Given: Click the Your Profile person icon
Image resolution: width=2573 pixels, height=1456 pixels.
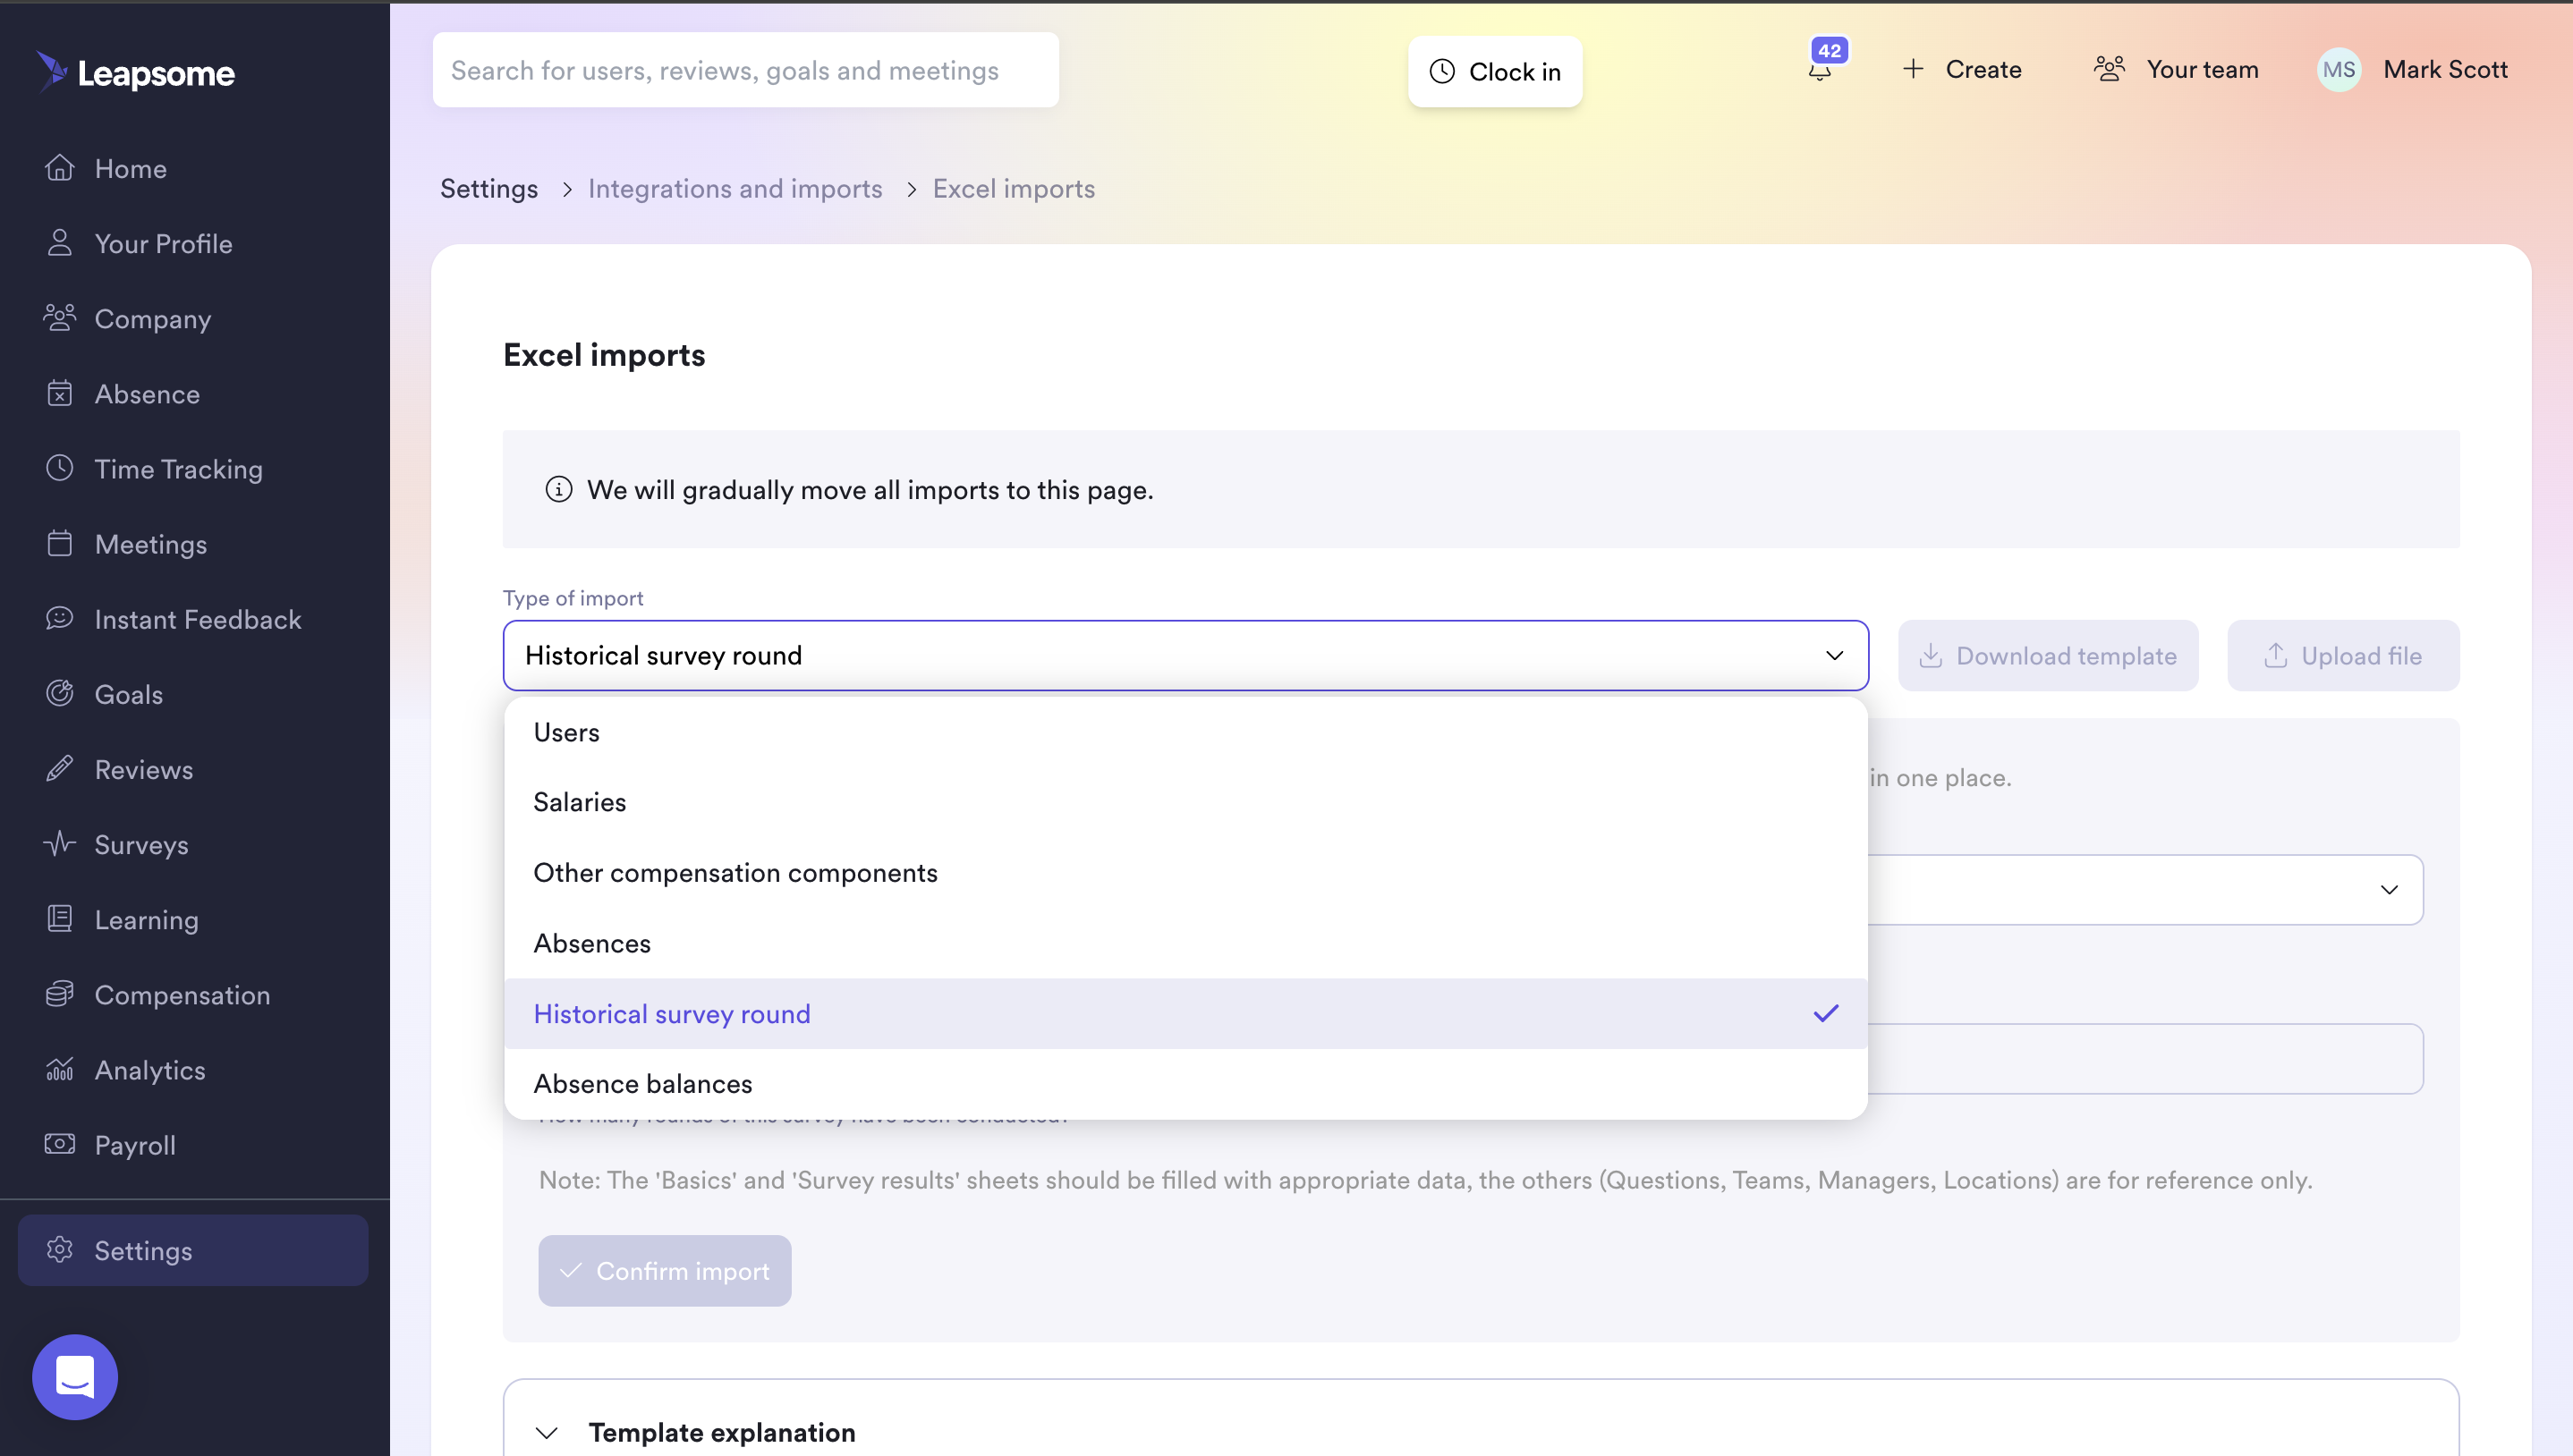Looking at the screenshot, I should tap(60, 243).
